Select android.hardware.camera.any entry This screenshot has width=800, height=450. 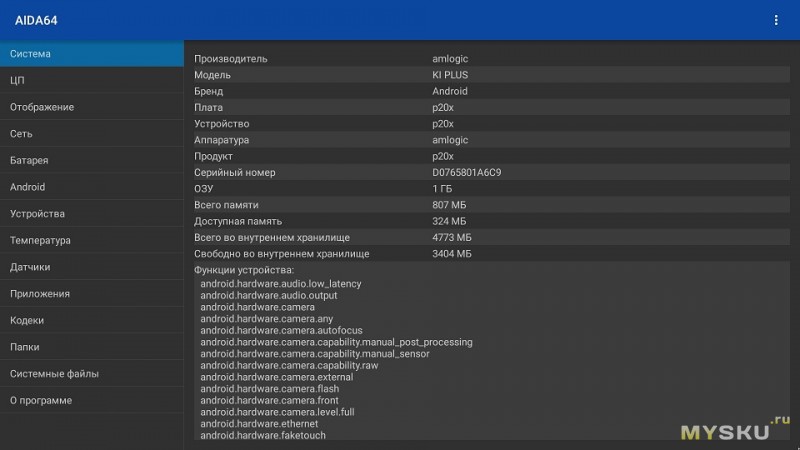[266, 319]
